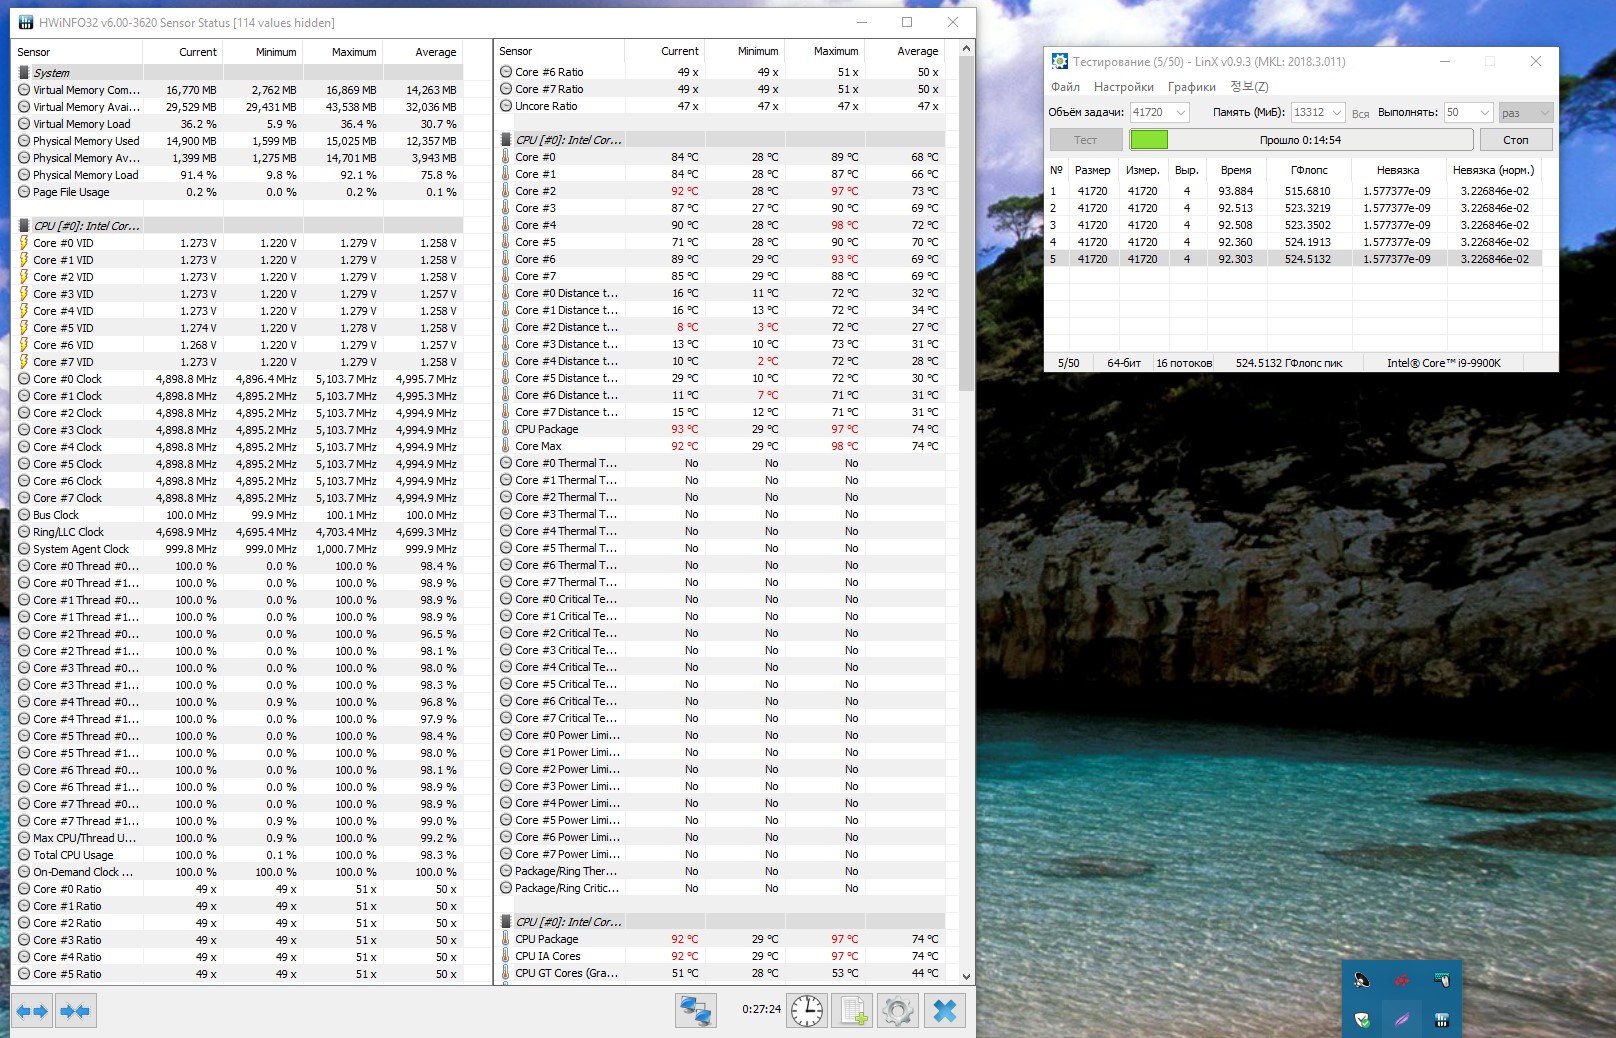Click the purple feather tray icon

click(1401, 1020)
